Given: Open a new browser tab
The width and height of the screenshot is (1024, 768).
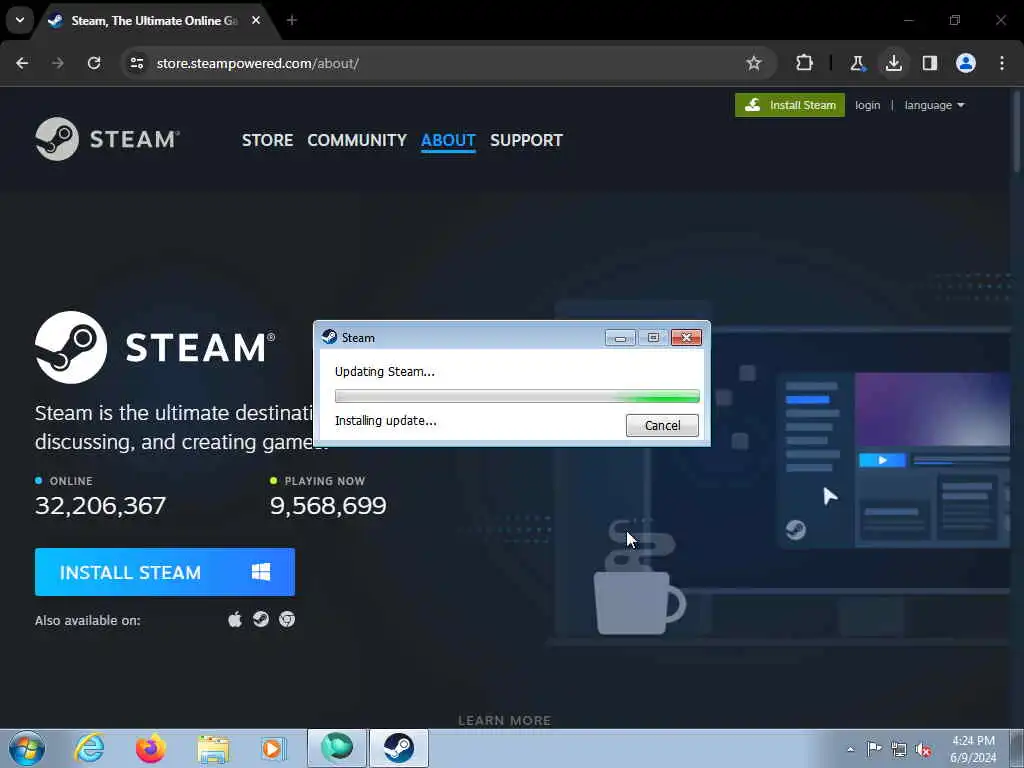Looking at the screenshot, I should (292, 20).
